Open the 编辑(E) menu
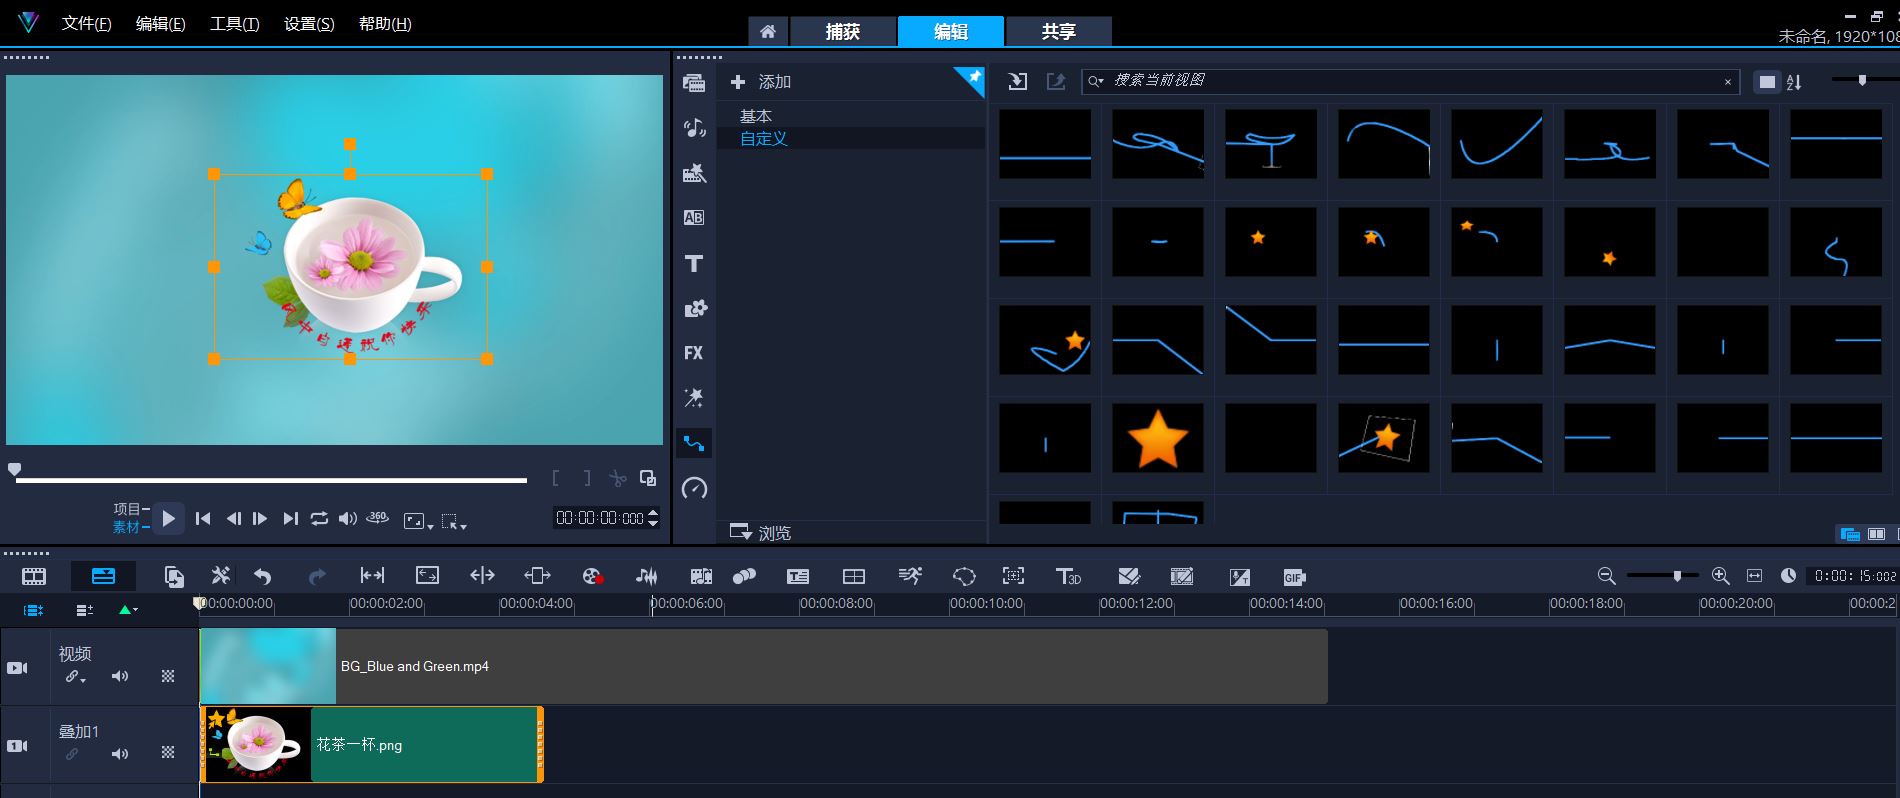1900x798 pixels. [x=161, y=23]
